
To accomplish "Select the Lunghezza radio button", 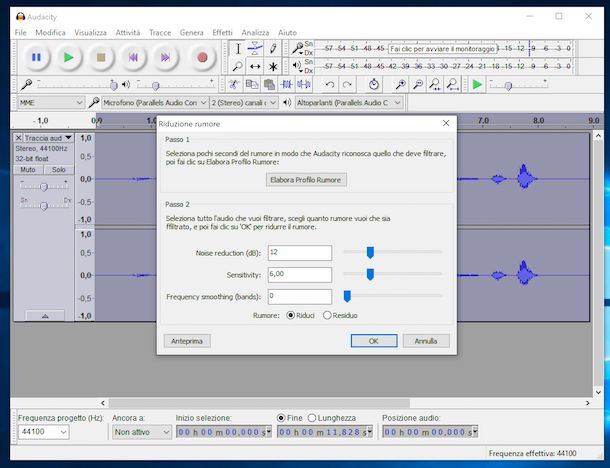I will [312, 418].
